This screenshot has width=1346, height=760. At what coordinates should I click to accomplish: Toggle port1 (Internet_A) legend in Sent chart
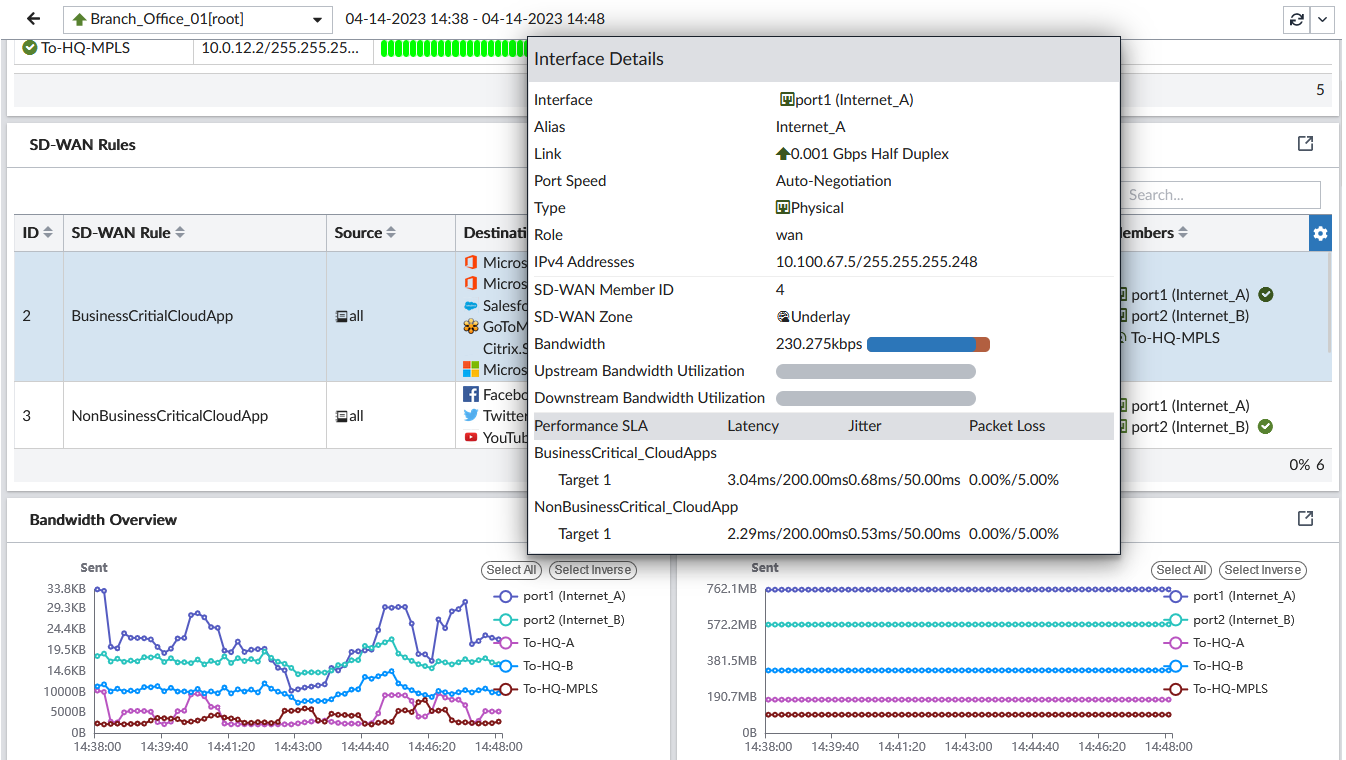click(573, 596)
